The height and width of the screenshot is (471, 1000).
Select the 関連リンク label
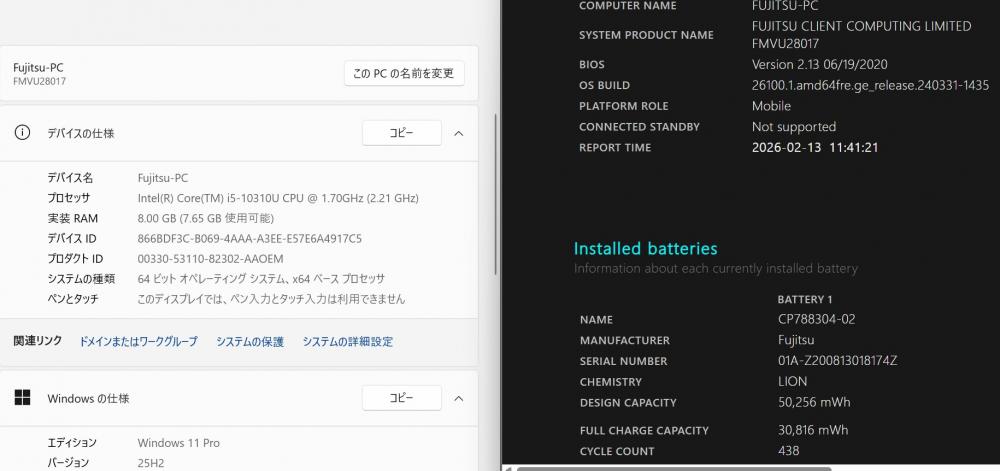[38, 341]
